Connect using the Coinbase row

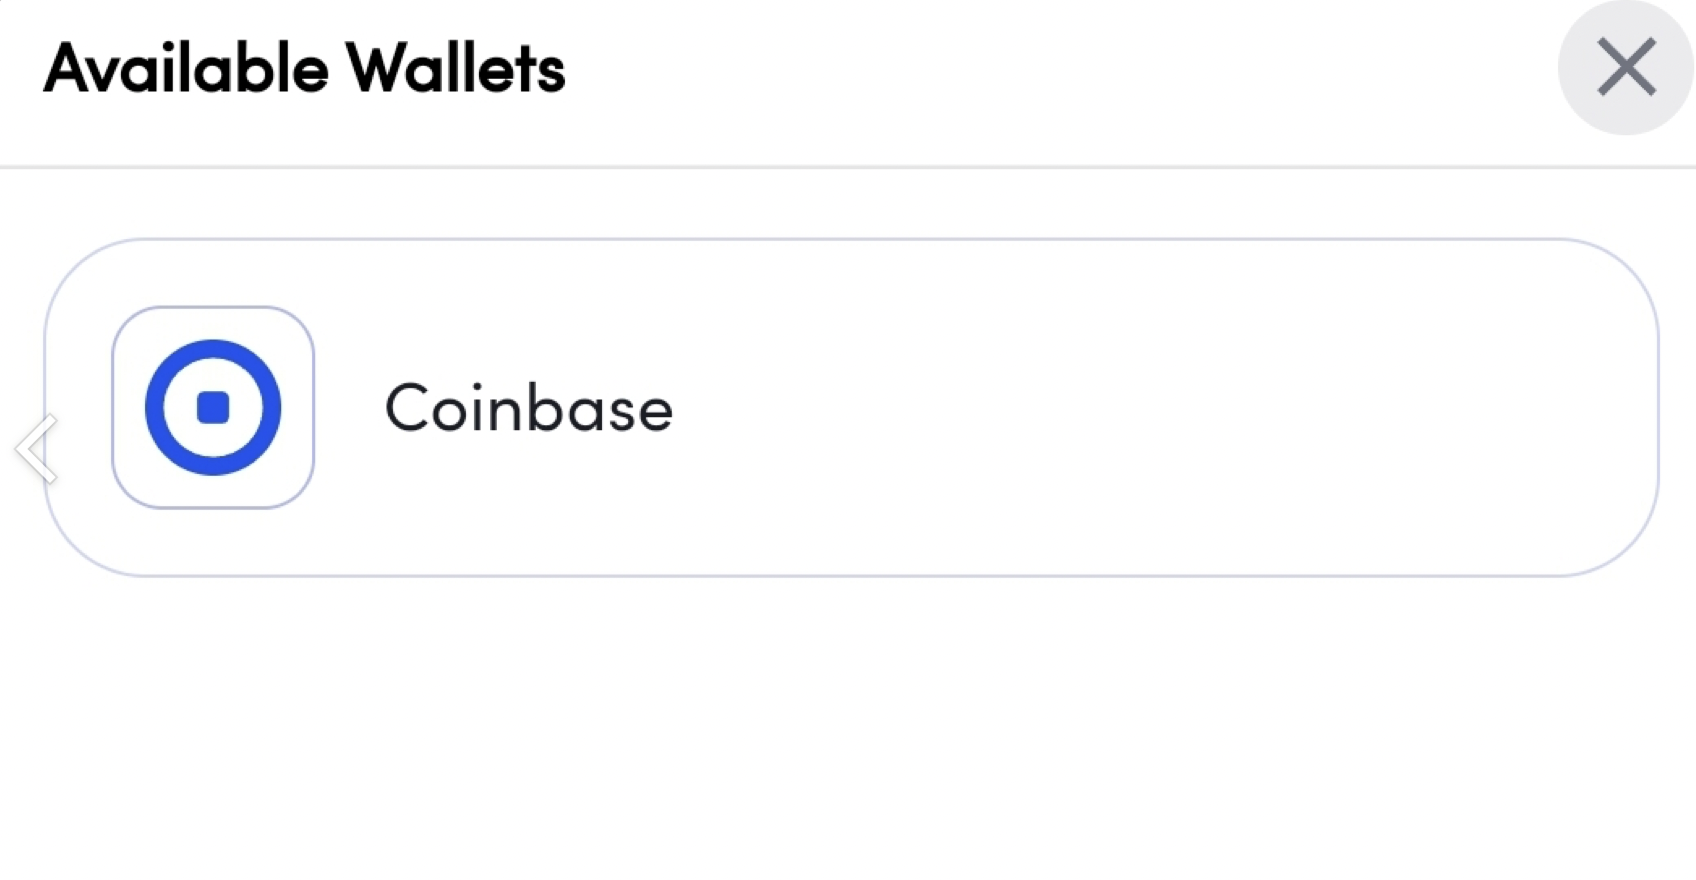851,407
